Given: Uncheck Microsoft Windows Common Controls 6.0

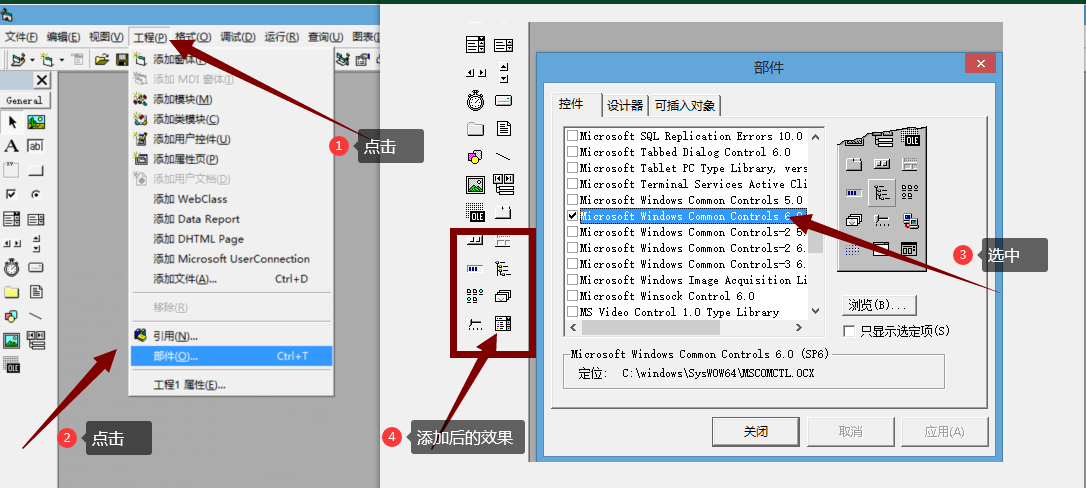Looking at the screenshot, I should 572,216.
